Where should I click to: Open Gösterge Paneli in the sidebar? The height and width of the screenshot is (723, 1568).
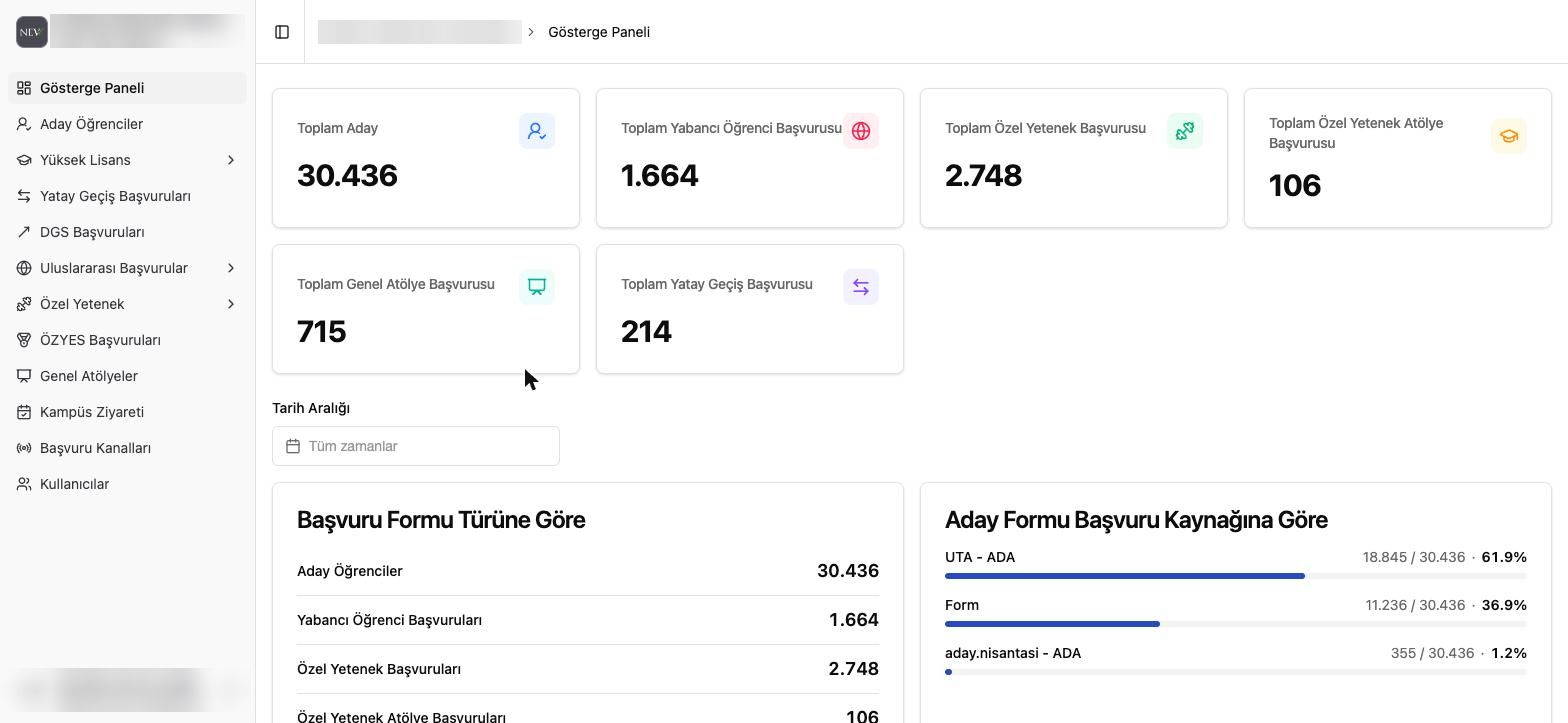coord(128,88)
